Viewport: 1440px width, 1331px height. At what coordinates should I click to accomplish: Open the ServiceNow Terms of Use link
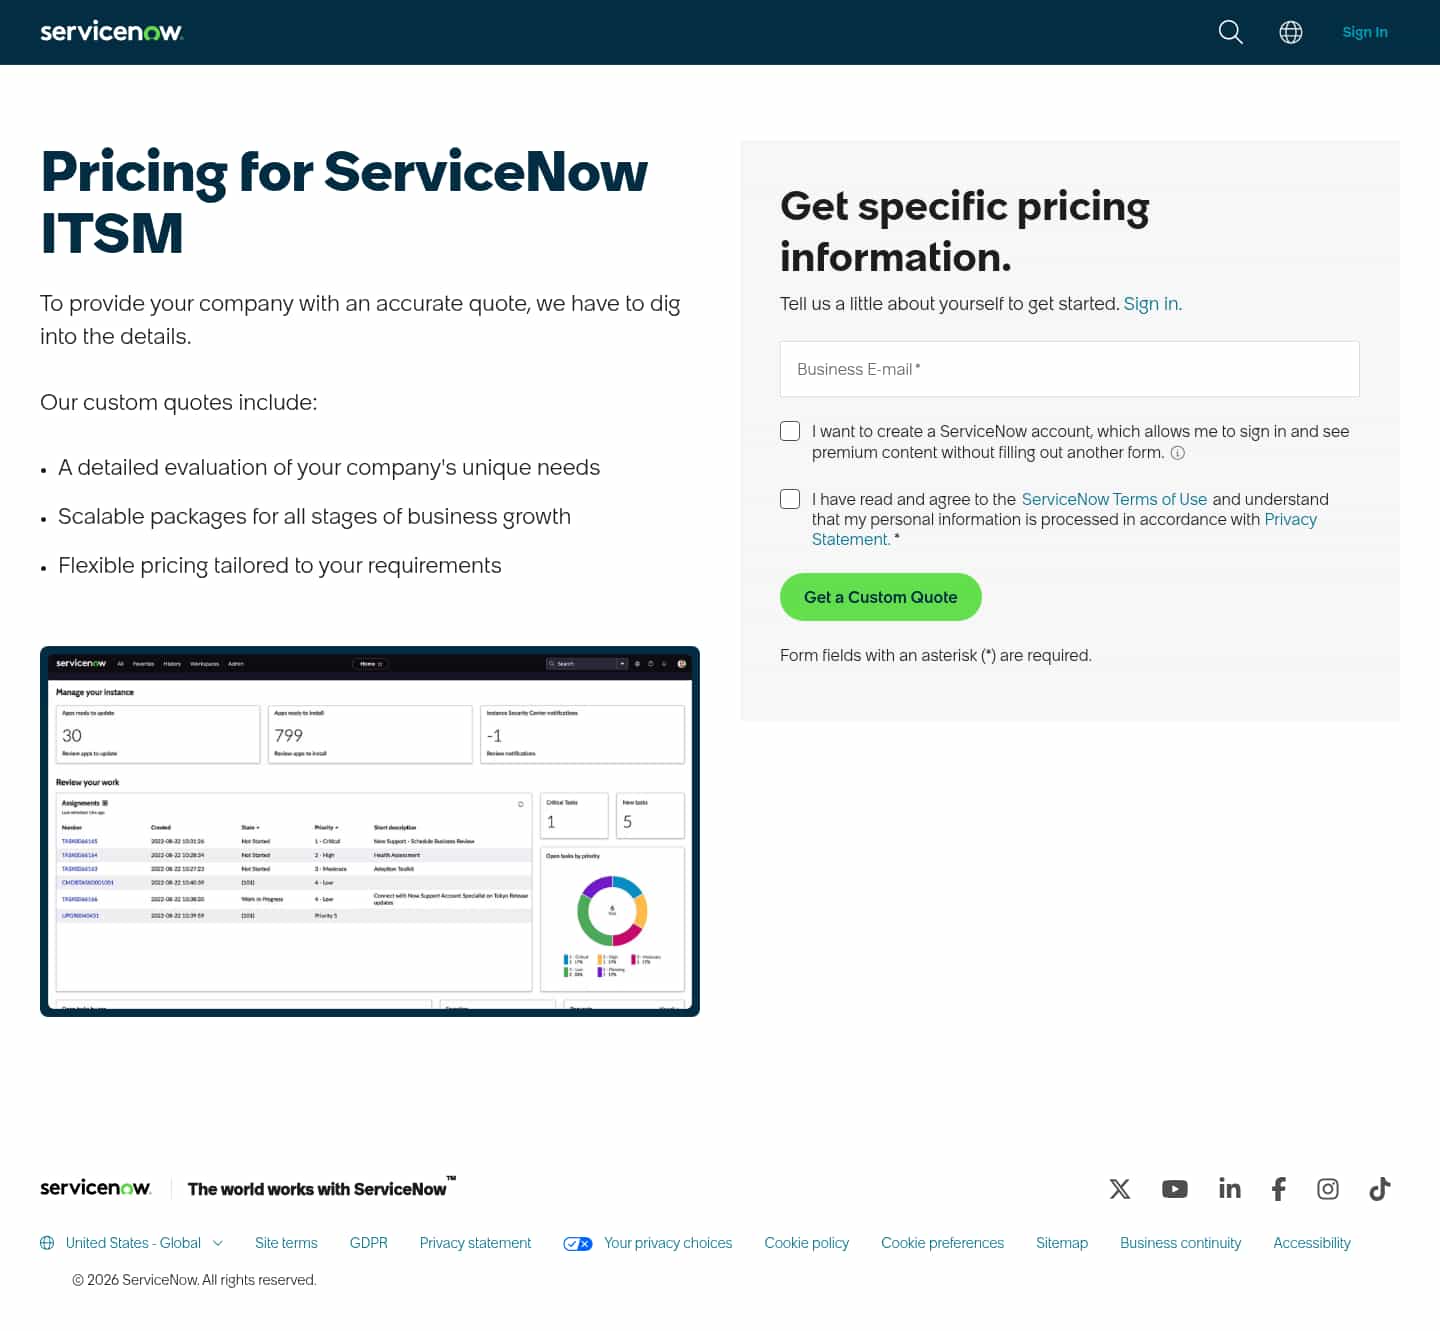(1114, 499)
